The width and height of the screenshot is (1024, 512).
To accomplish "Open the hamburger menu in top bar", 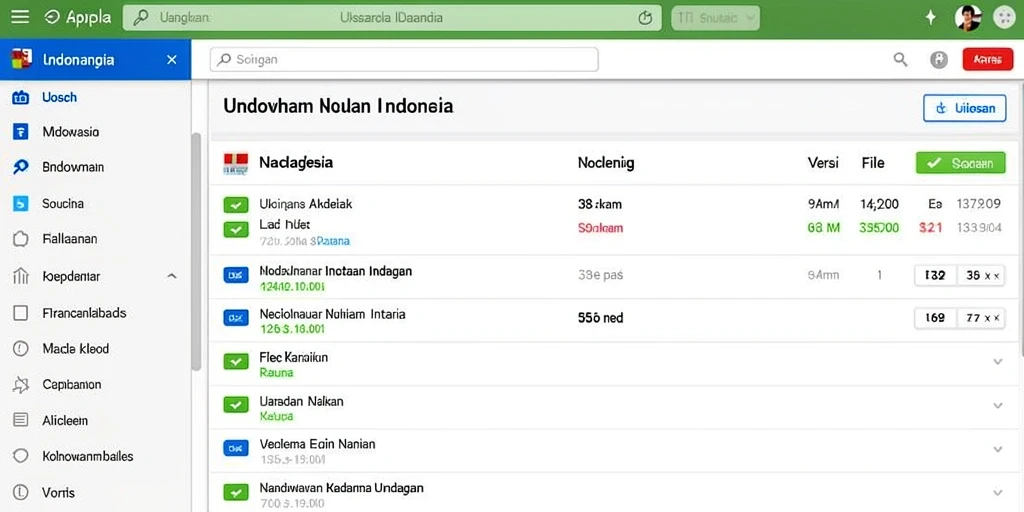I will [x=20, y=18].
